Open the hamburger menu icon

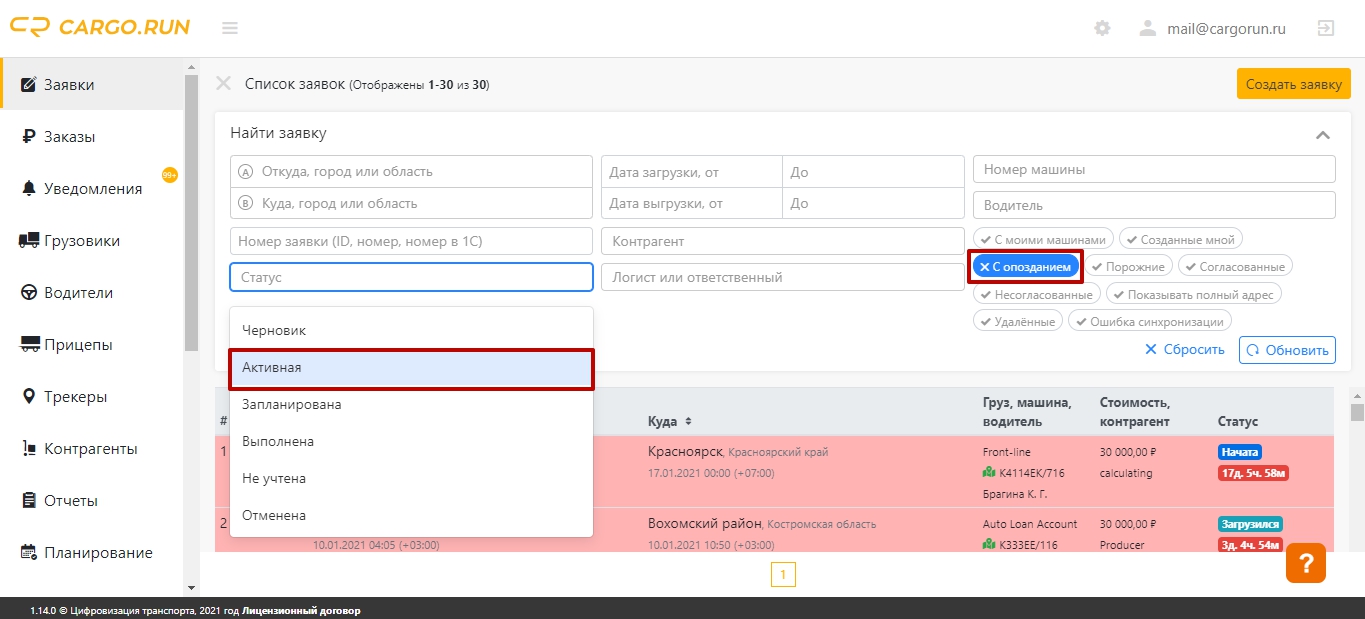(230, 28)
